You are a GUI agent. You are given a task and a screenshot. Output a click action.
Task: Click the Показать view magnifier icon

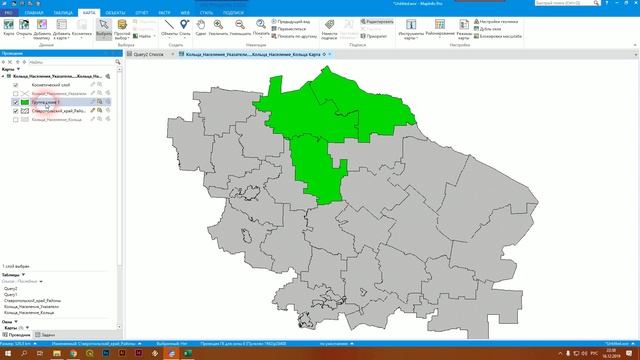coord(261,25)
